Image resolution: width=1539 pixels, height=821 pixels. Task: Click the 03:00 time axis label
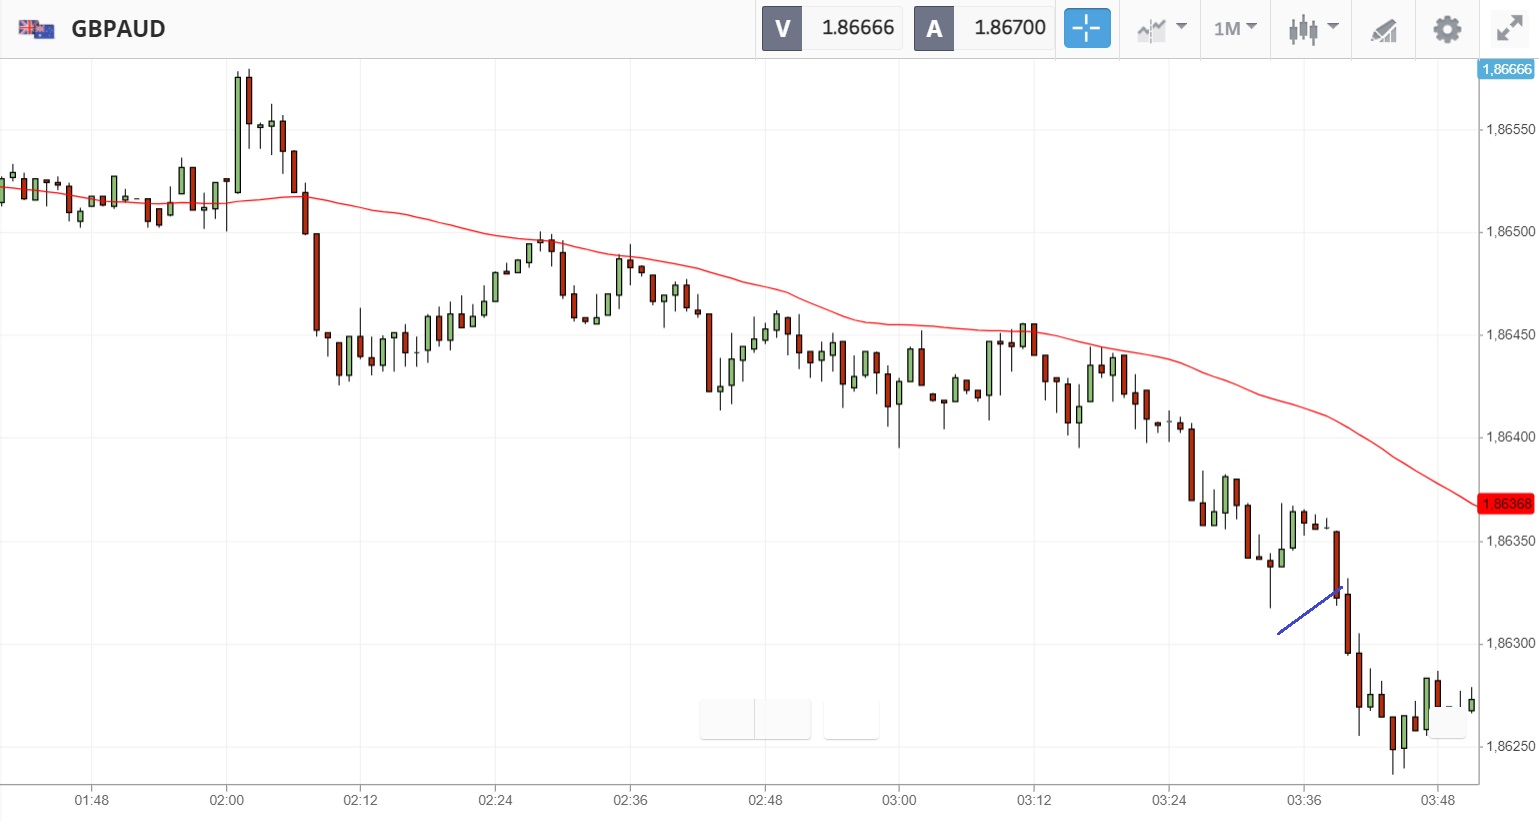[x=899, y=800]
